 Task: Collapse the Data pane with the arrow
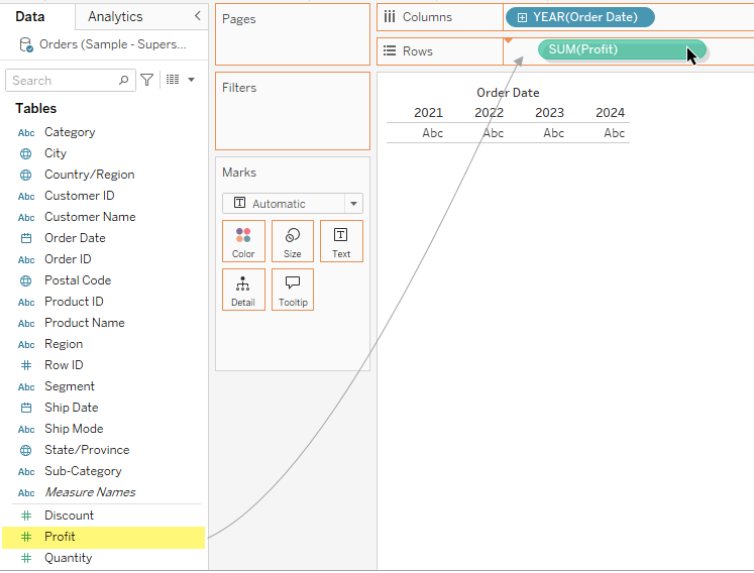coord(198,16)
